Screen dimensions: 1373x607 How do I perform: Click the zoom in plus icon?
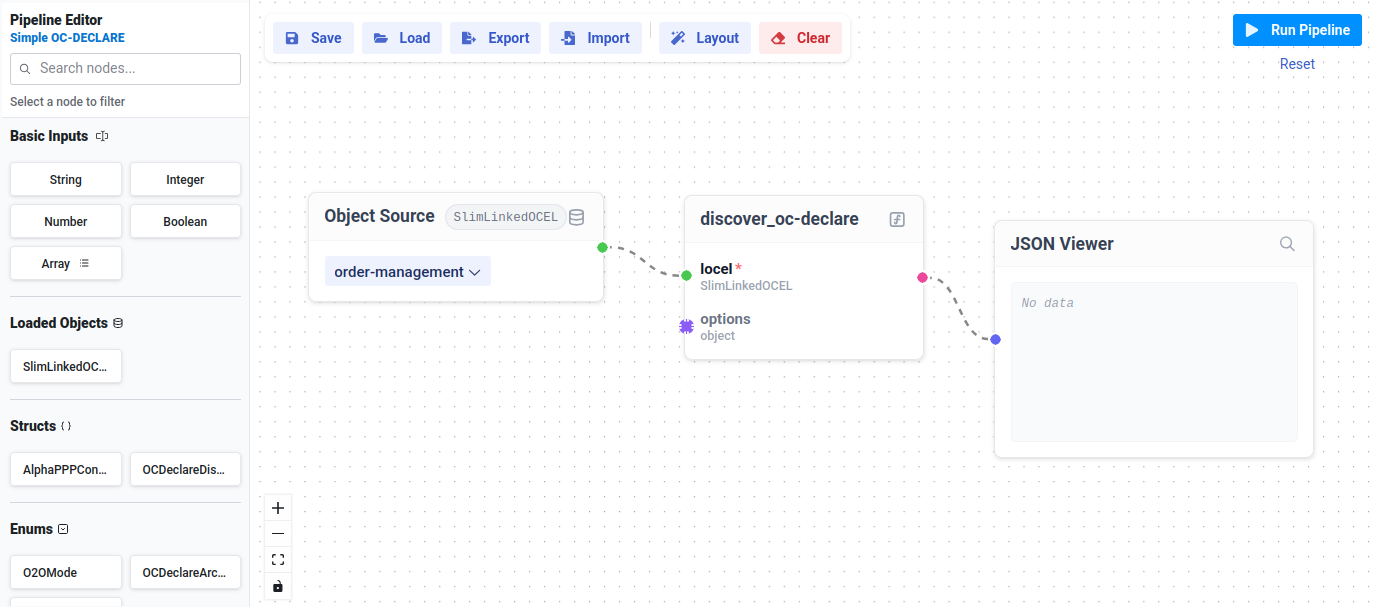(278, 507)
